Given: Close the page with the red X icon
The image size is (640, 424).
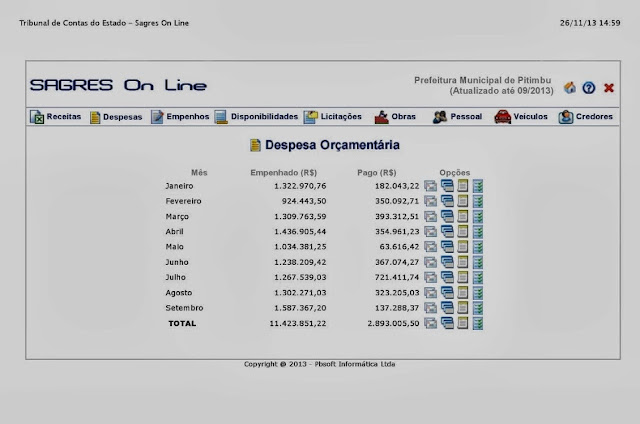Looking at the screenshot, I should pos(609,88).
